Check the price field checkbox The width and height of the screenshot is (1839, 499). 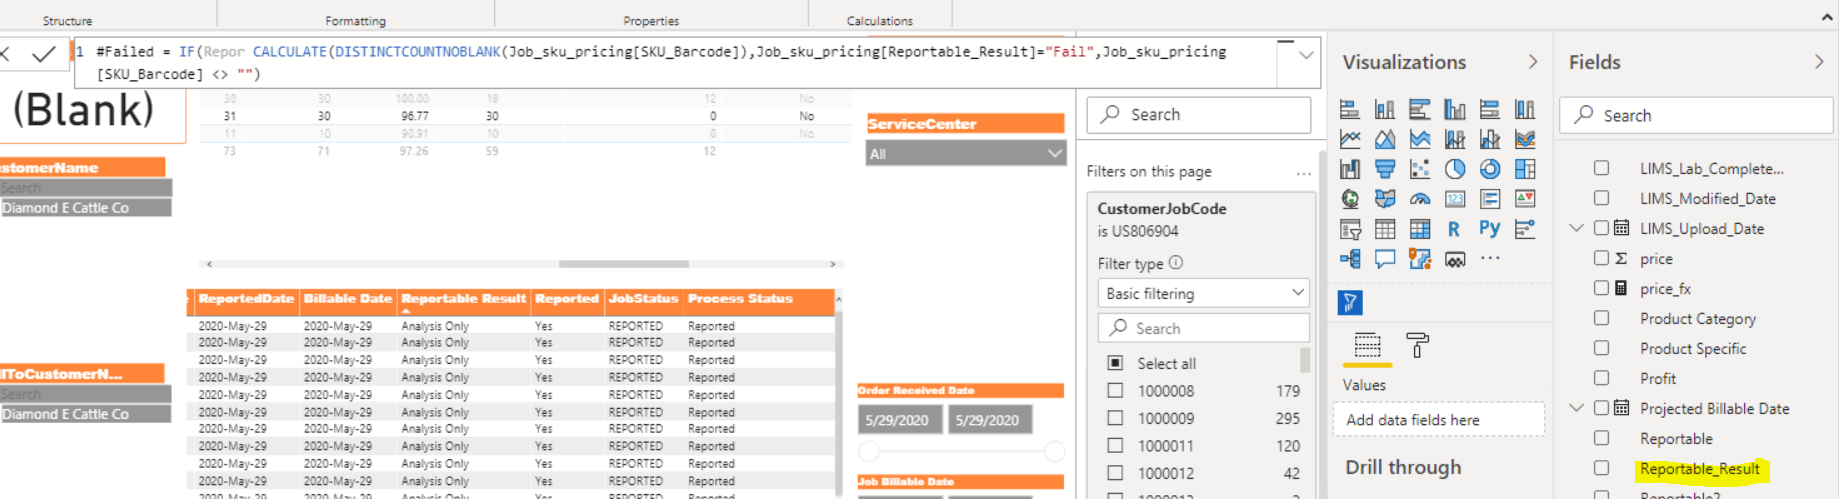pyautogui.click(x=1602, y=258)
